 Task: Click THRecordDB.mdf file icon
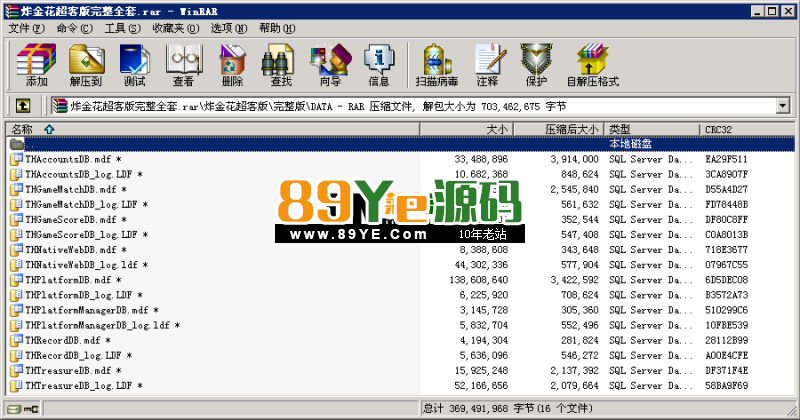(x=16, y=340)
